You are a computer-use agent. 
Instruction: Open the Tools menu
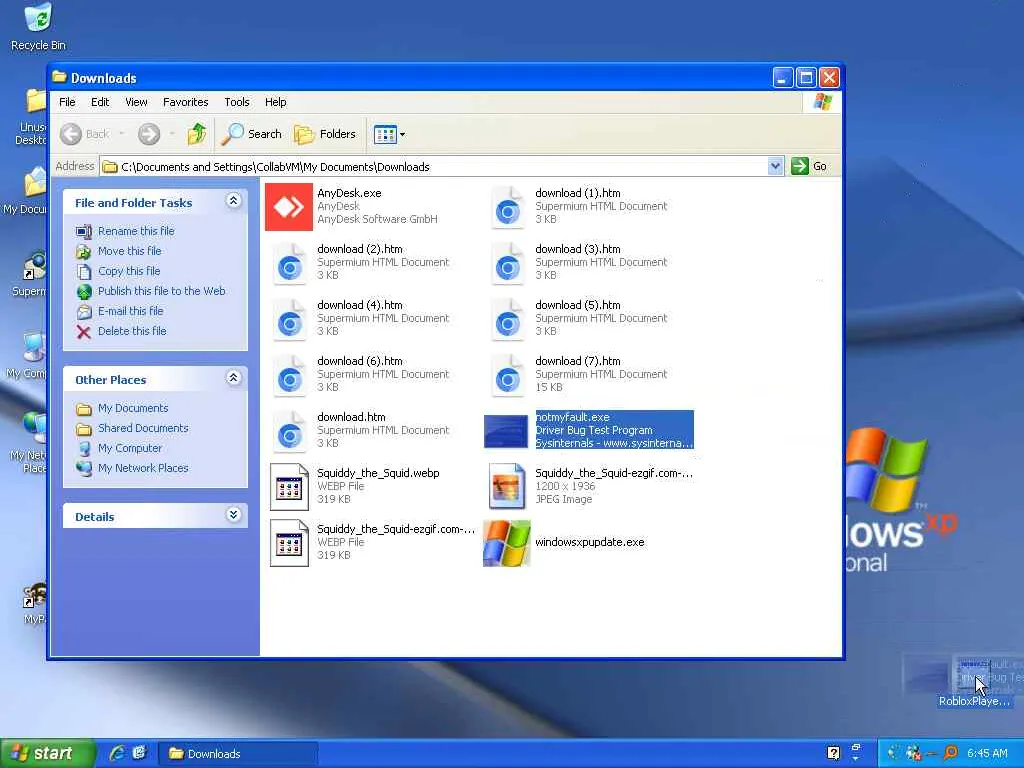pos(237,102)
